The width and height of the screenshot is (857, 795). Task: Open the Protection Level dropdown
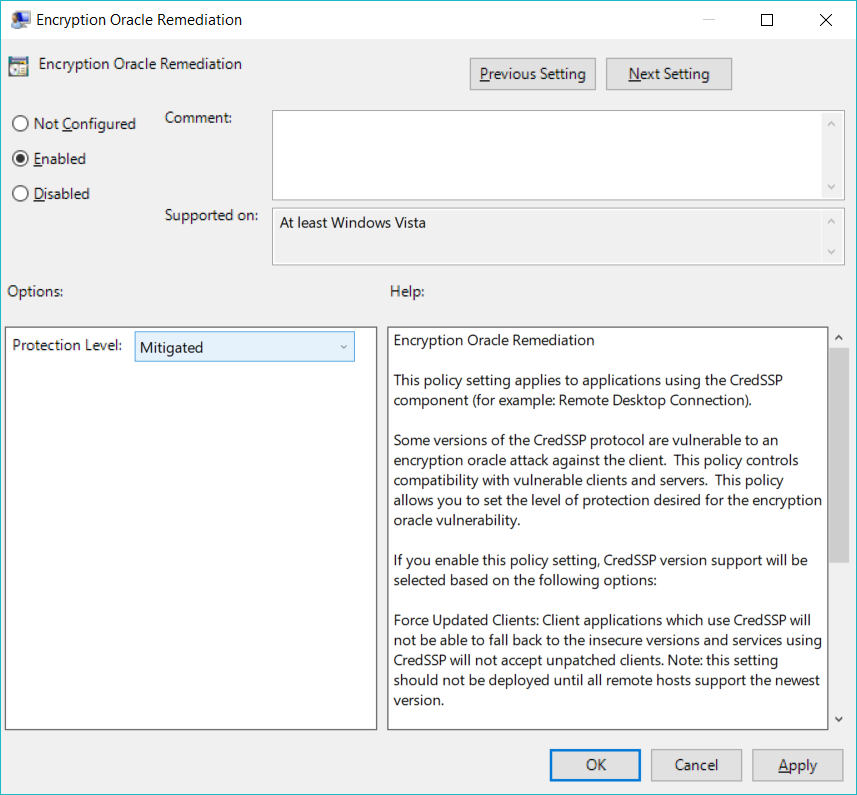(x=244, y=347)
